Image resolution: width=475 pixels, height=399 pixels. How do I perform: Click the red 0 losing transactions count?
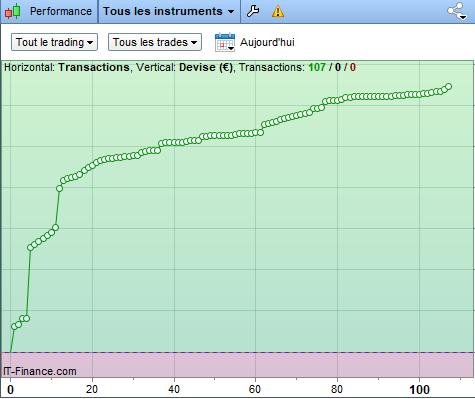pos(353,67)
